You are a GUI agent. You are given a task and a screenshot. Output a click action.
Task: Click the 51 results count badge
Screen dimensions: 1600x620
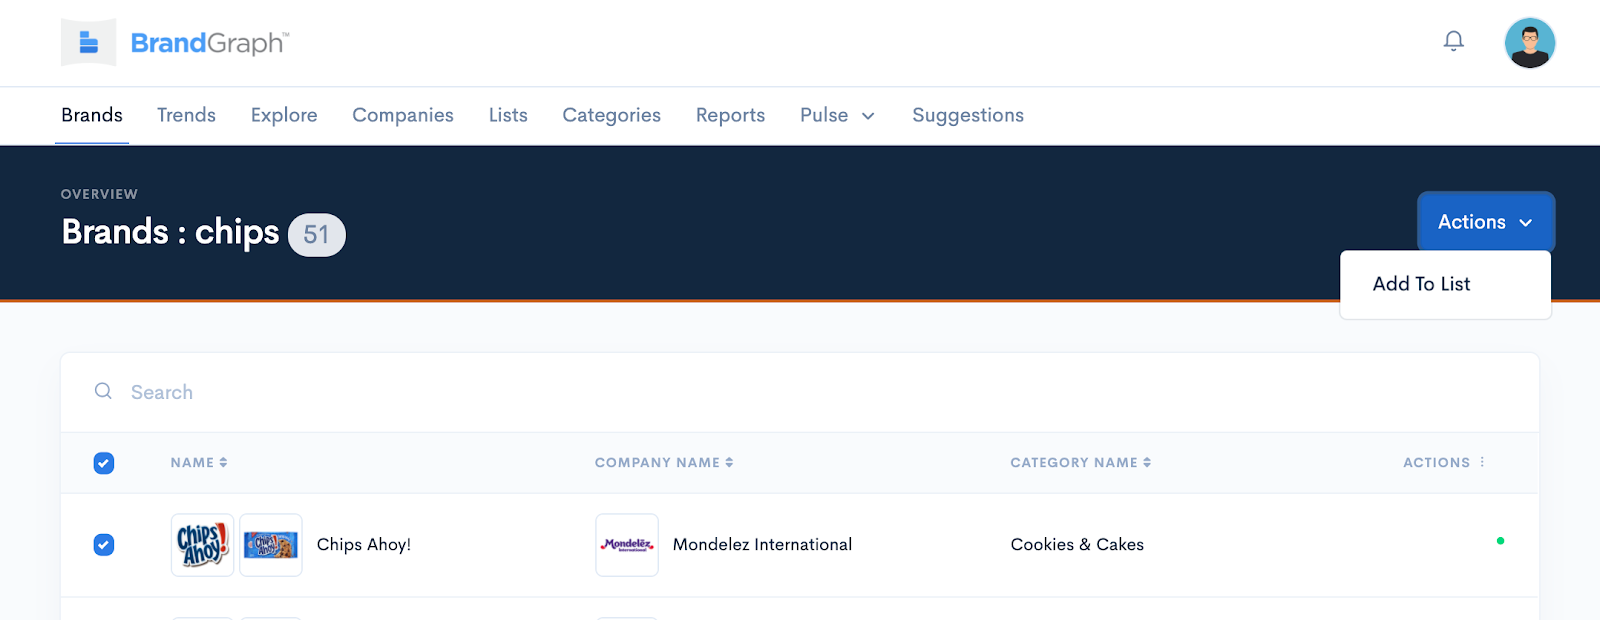(317, 235)
